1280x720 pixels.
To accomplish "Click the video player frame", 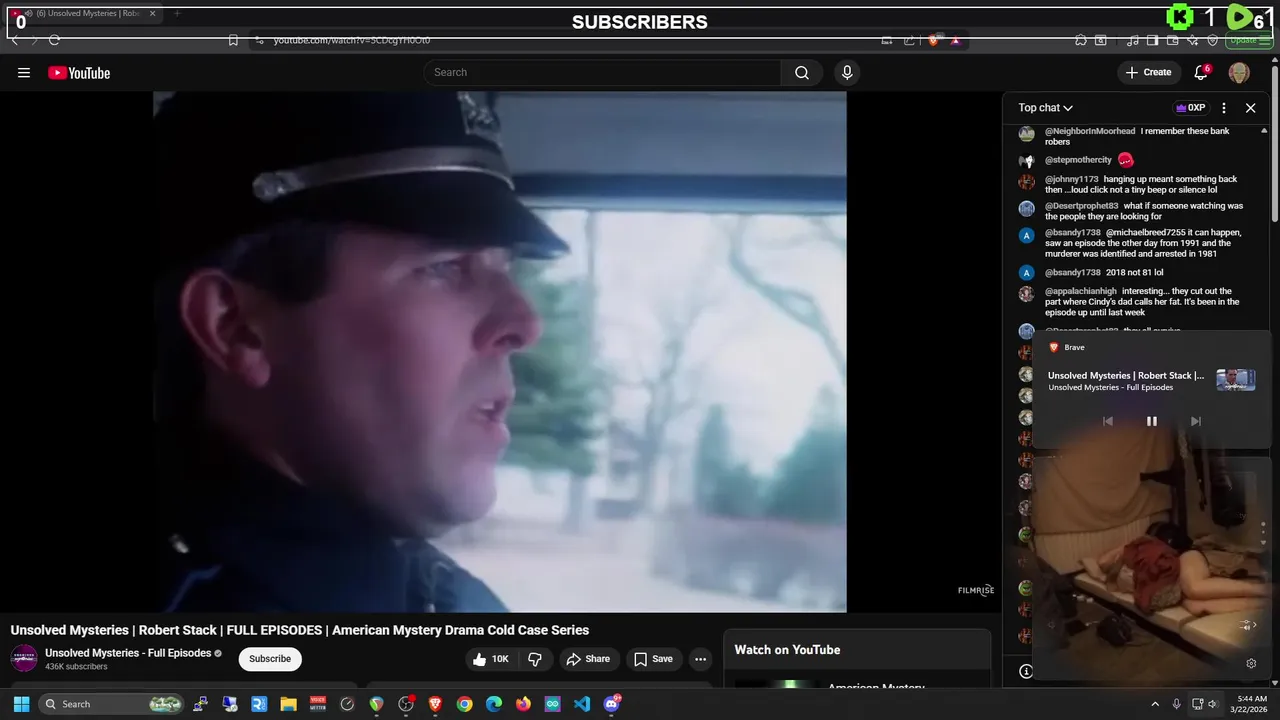I will [x=500, y=351].
